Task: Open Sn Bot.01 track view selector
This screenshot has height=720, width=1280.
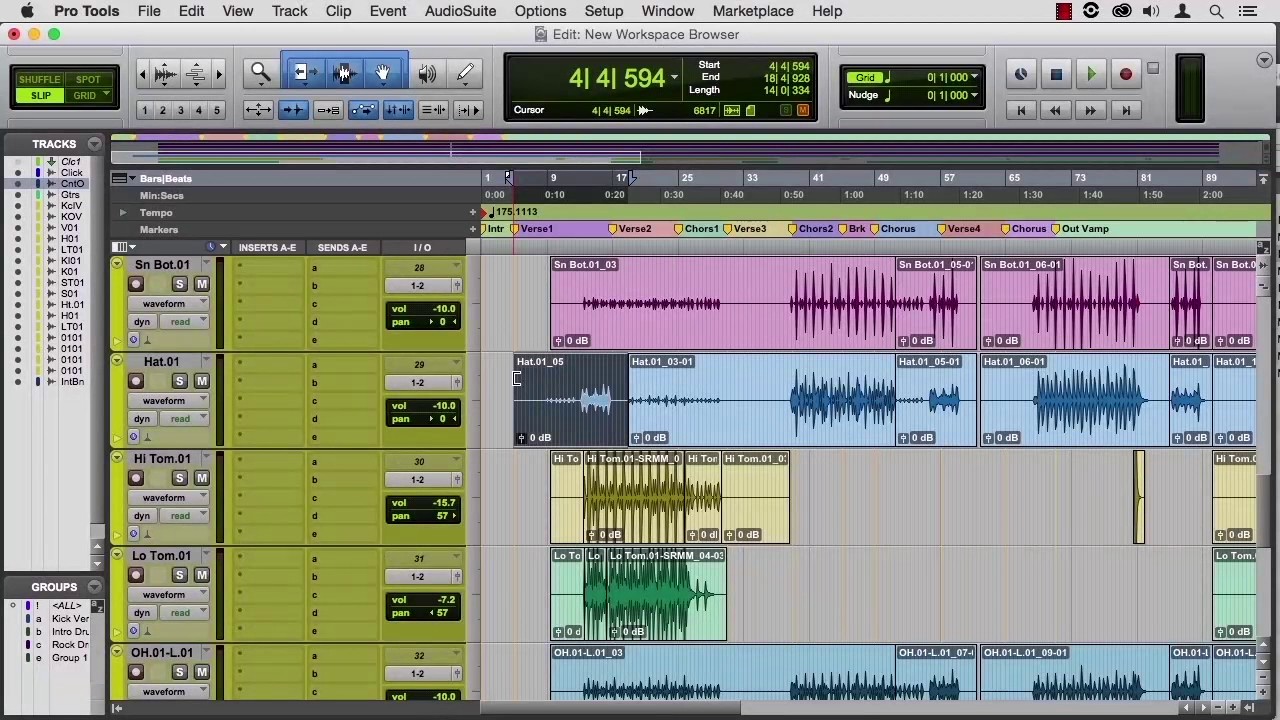Action: pyautogui.click(x=168, y=304)
